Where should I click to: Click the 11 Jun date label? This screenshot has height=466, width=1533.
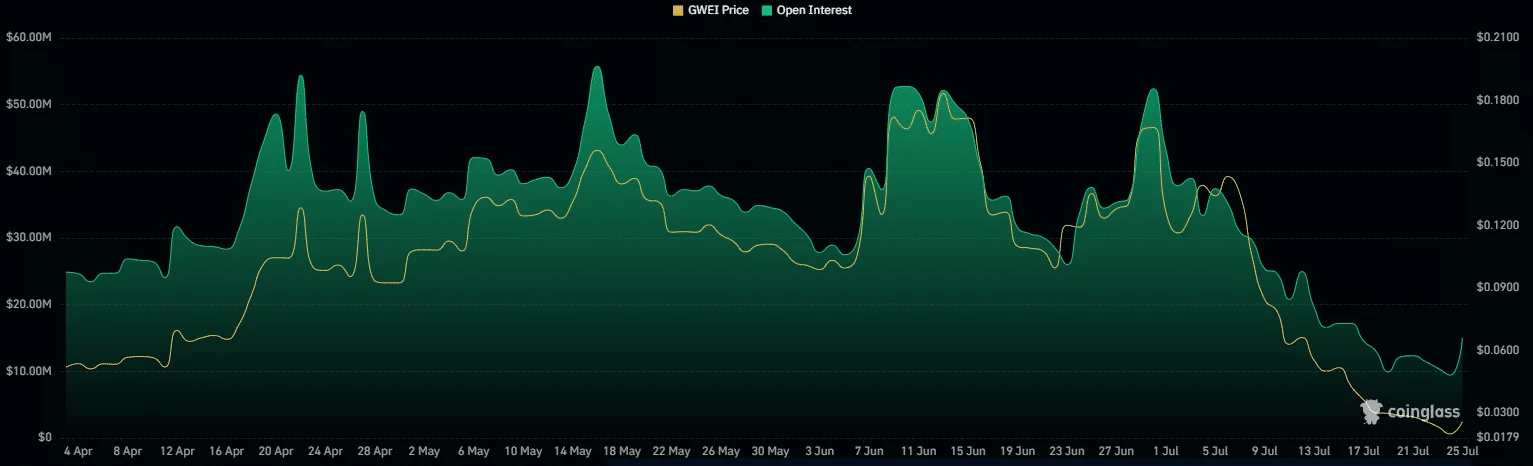coord(919,452)
